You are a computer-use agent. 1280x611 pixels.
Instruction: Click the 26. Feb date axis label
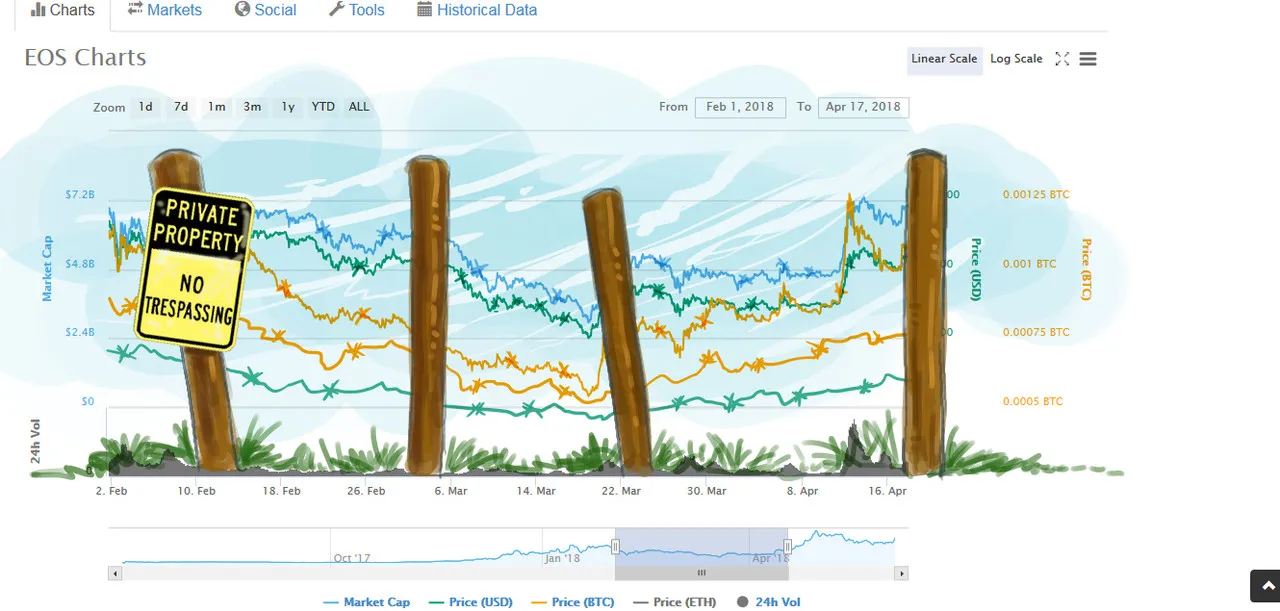[x=366, y=491]
